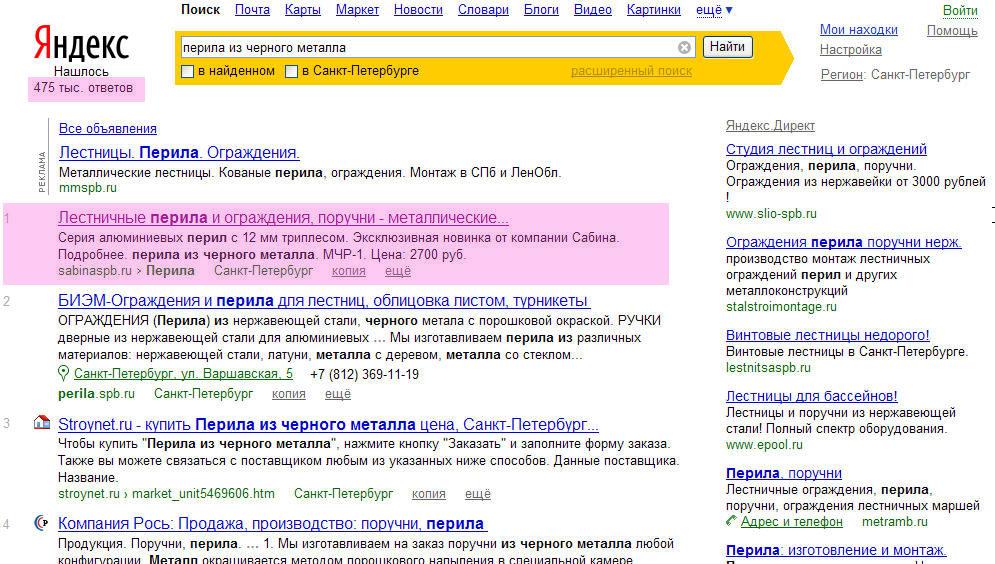Open cached копия of sabinaspb.ru result
This screenshot has height=564, width=995.
(x=349, y=271)
